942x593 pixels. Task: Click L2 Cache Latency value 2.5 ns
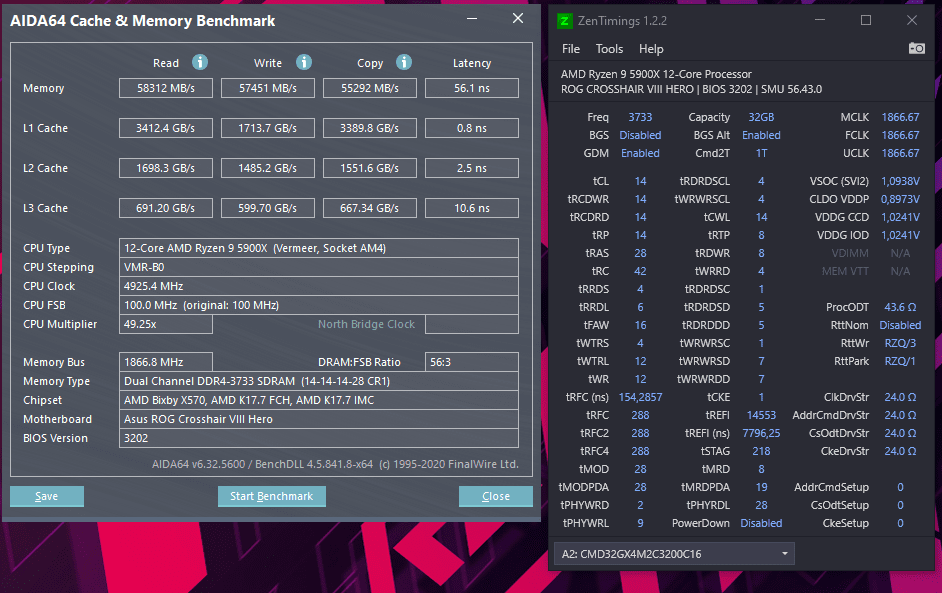point(472,168)
